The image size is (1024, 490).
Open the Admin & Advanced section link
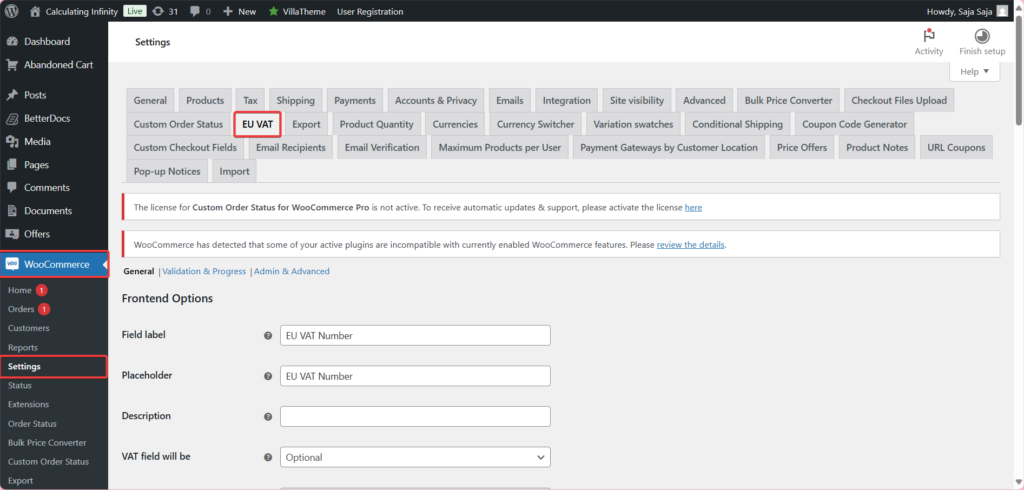pyautogui.click(x=292, y=271)
